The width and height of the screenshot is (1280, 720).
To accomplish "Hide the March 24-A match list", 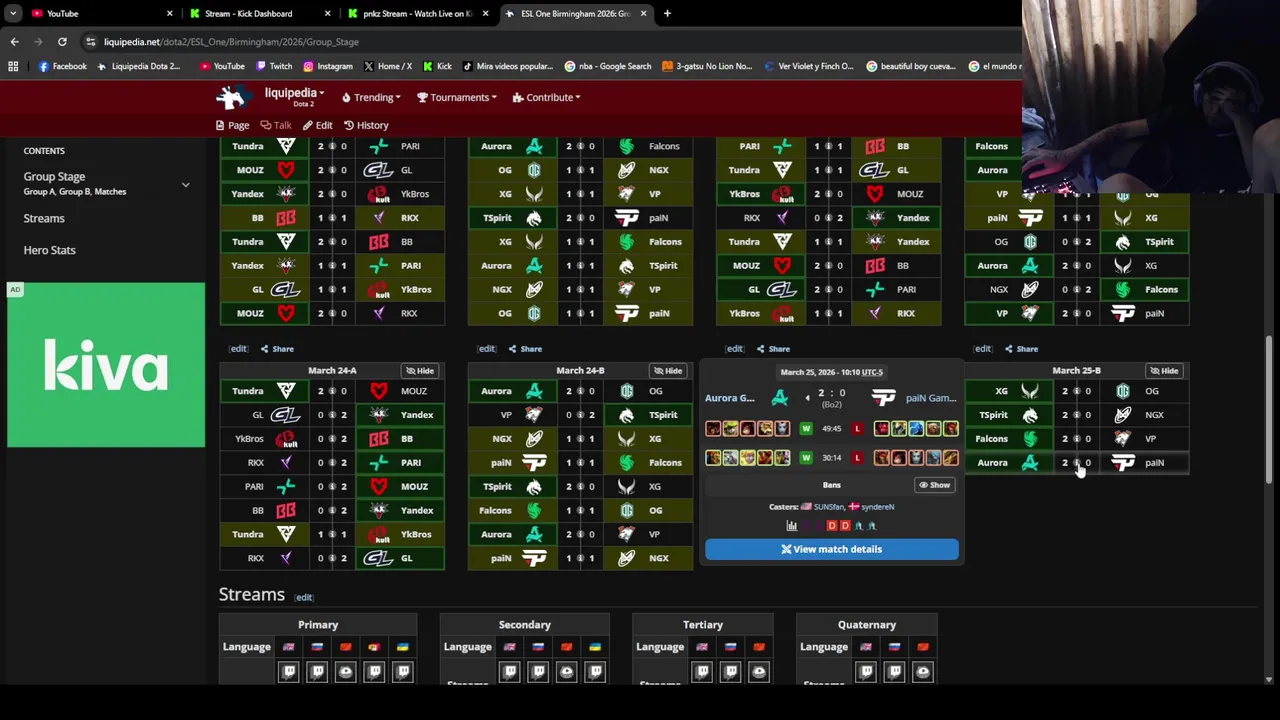I will pos(419,370).
